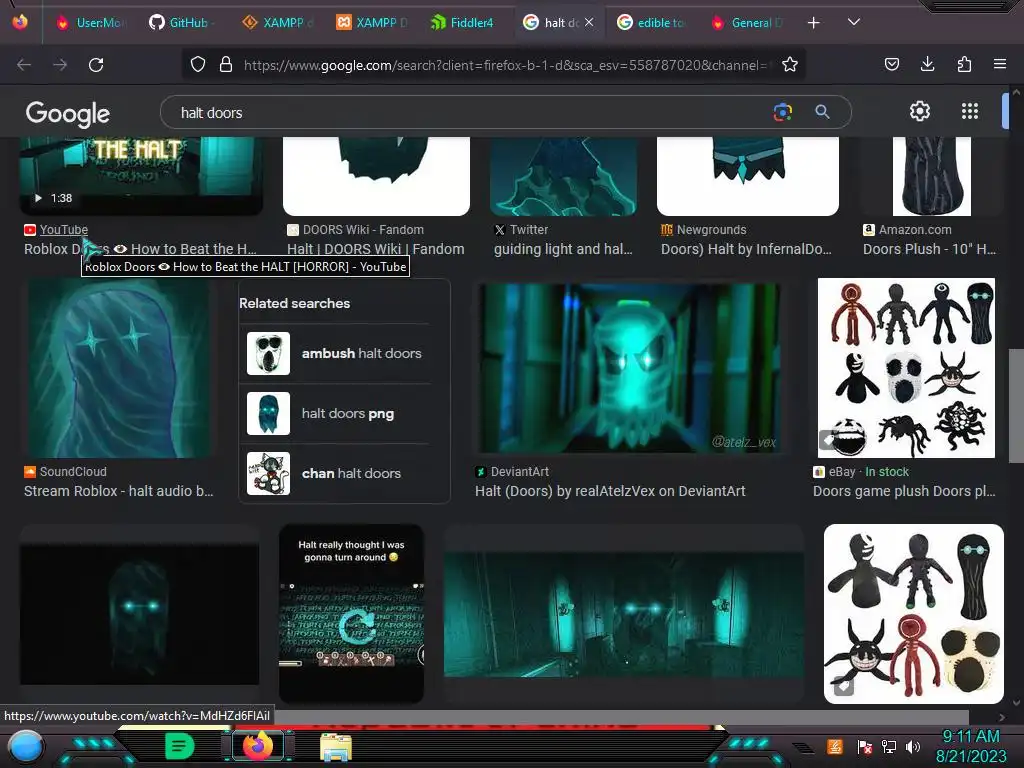Open the volume speaker tray icon
The image size is (1024, 768).
click(x=913, y=746)
